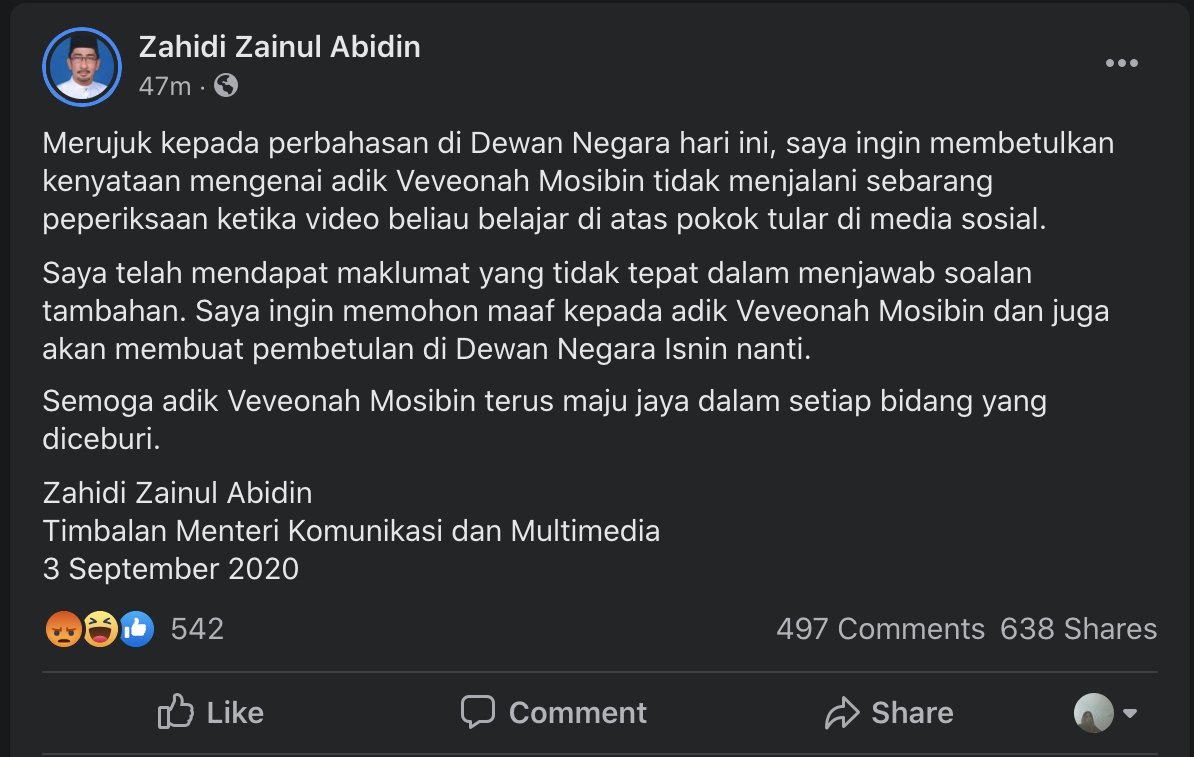
Task: View the 638 Shares list
Action: click(x=1078, y=629)
